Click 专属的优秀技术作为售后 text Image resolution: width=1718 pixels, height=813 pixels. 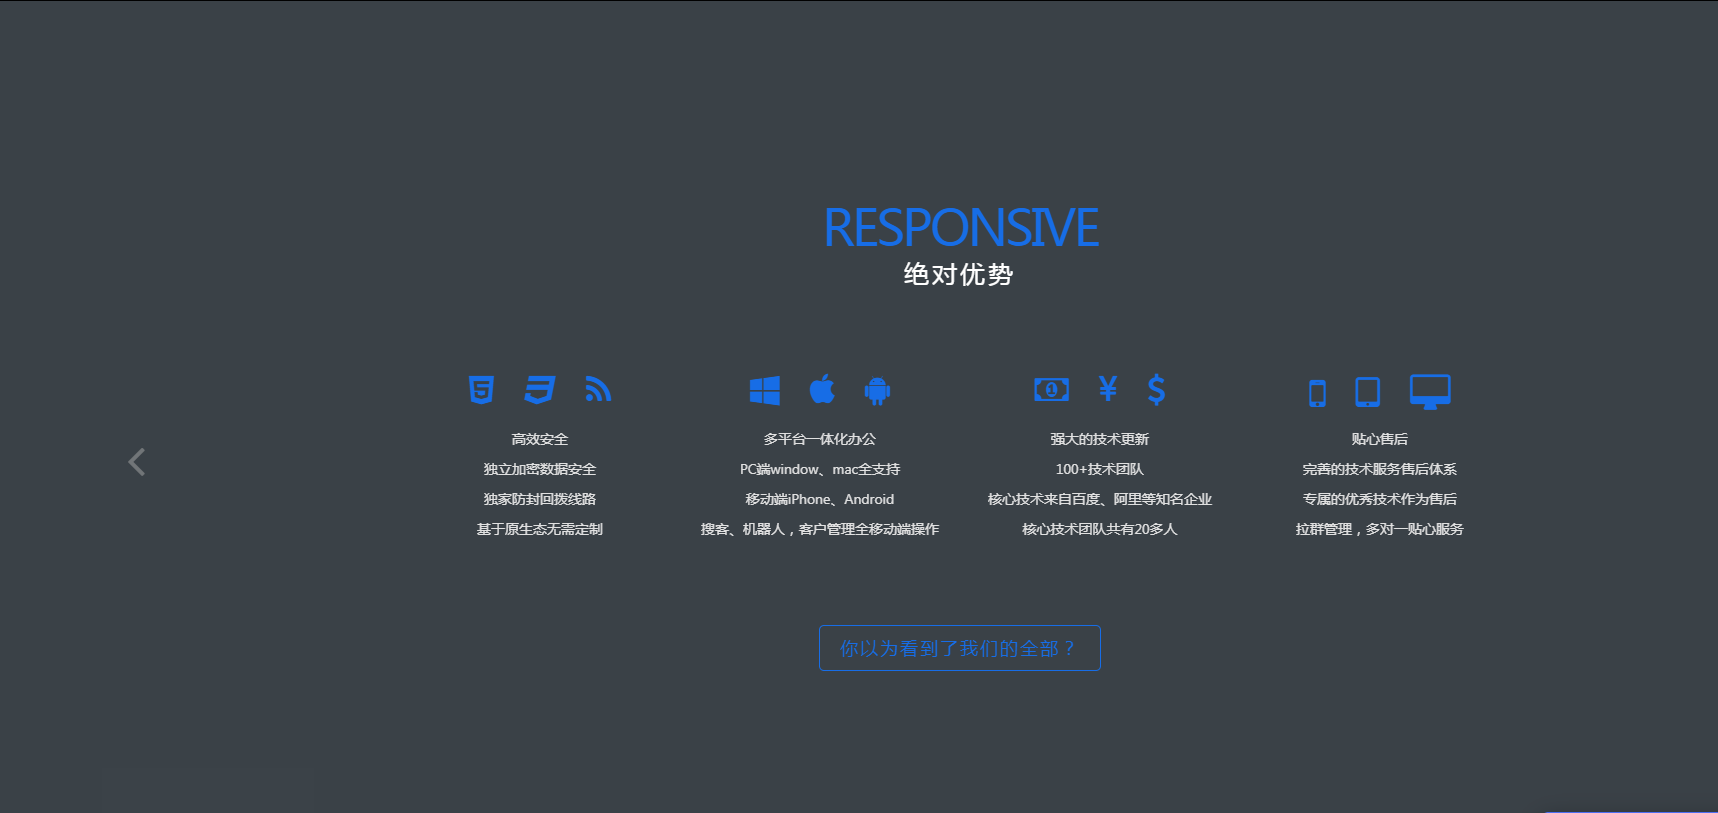pos(1380,499)
